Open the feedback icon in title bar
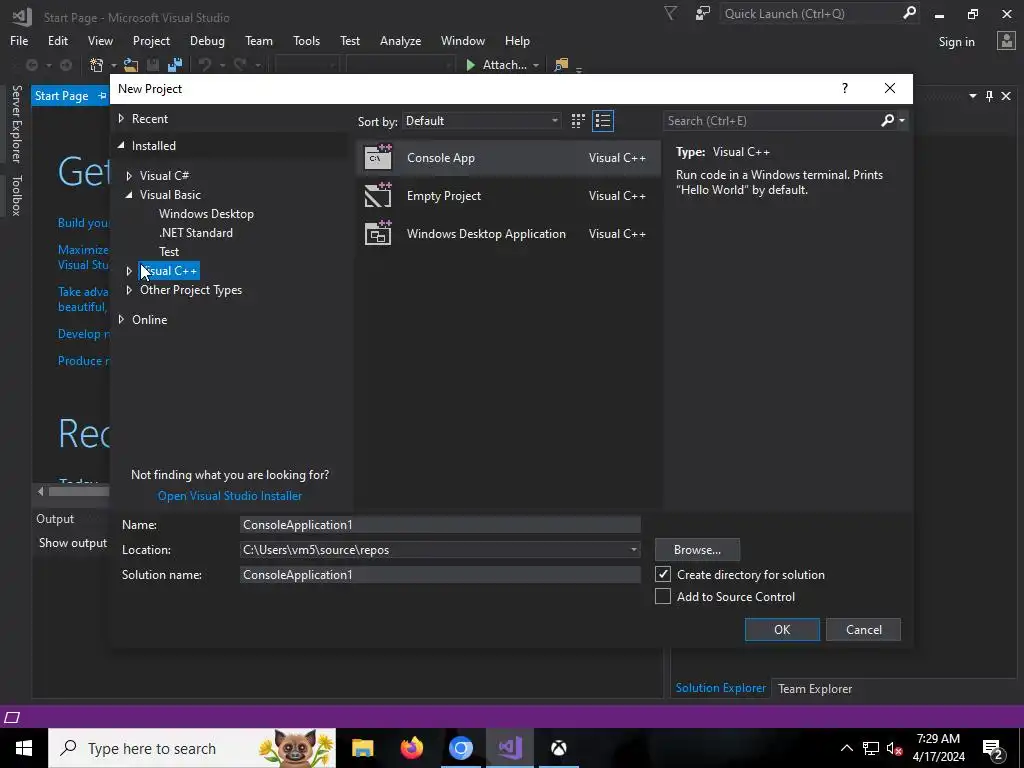The height and width of the screenshot is (768, 1024). pyautogui.click(x=703, y=13)
